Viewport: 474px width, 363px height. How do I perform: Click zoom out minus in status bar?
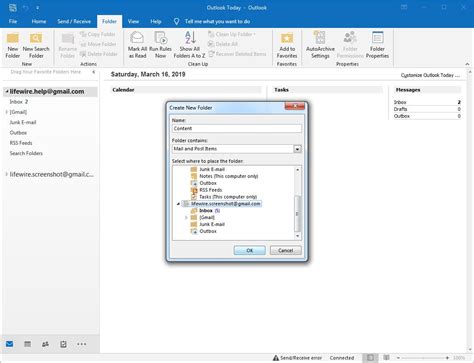pos(398,358)
